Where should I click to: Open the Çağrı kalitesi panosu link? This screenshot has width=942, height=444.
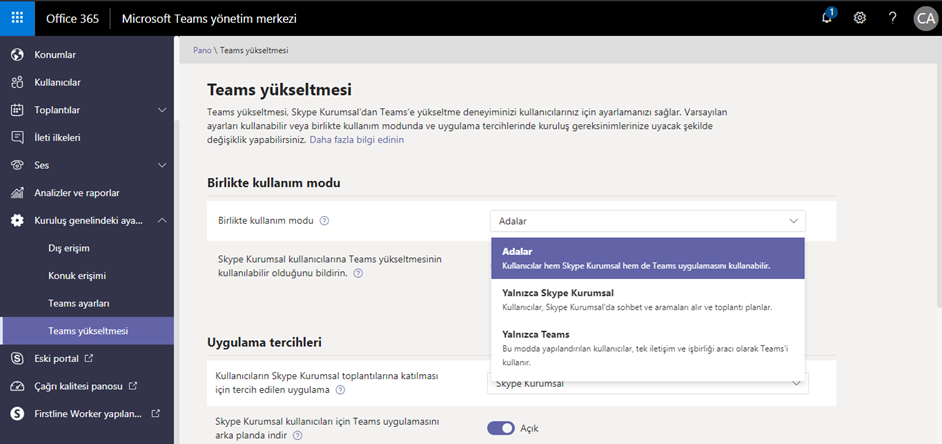click(79, 386)
